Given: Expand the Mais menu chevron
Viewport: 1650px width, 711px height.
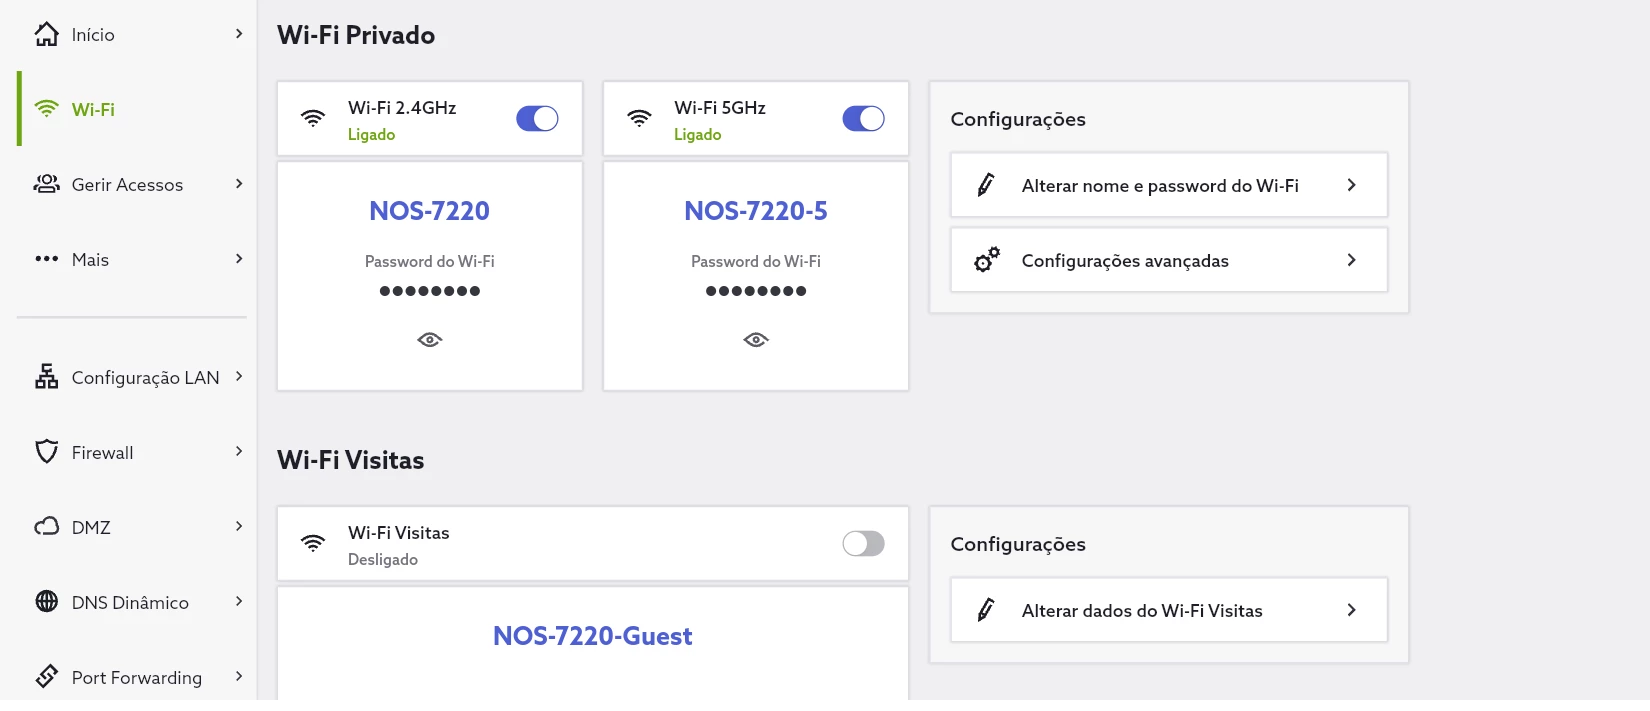Looking at the screenshot, I should coord(239,259).
